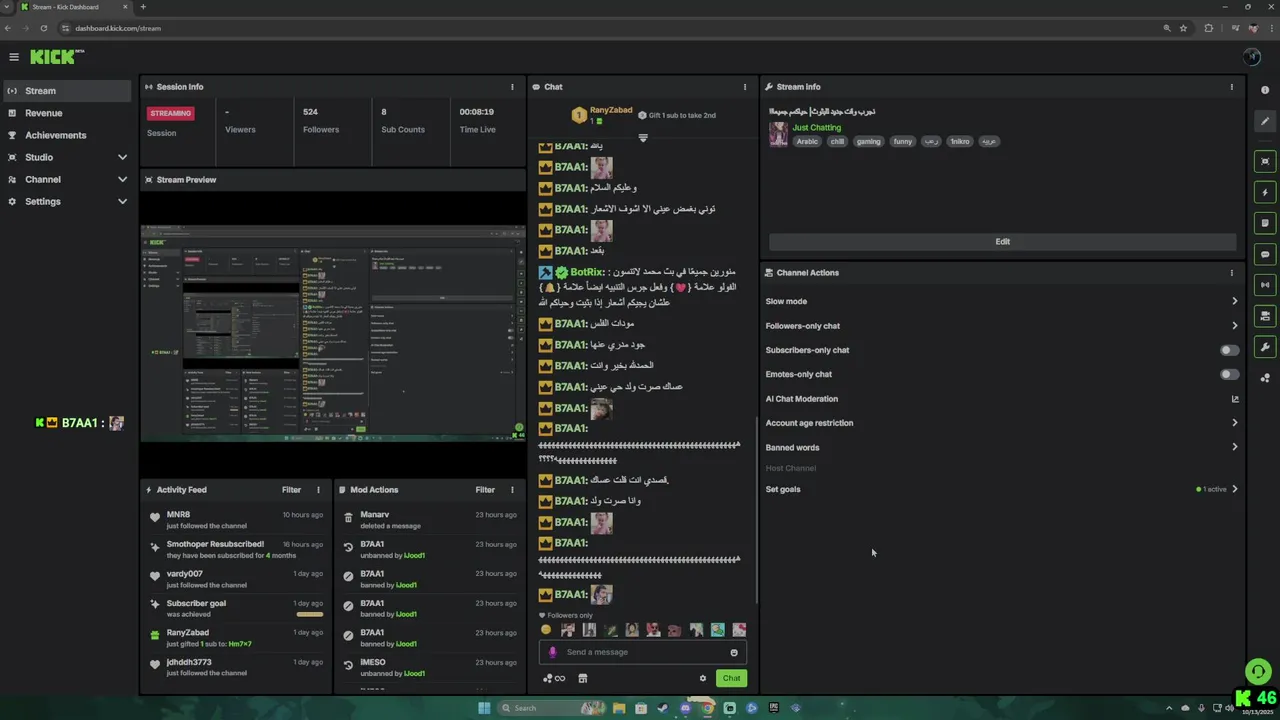Image resolution: width=1280 pixels, height=720 pixels.
Task: Toggle the lightning activity feed icon in right sidebar
Action: click(x=1265, y=192)
